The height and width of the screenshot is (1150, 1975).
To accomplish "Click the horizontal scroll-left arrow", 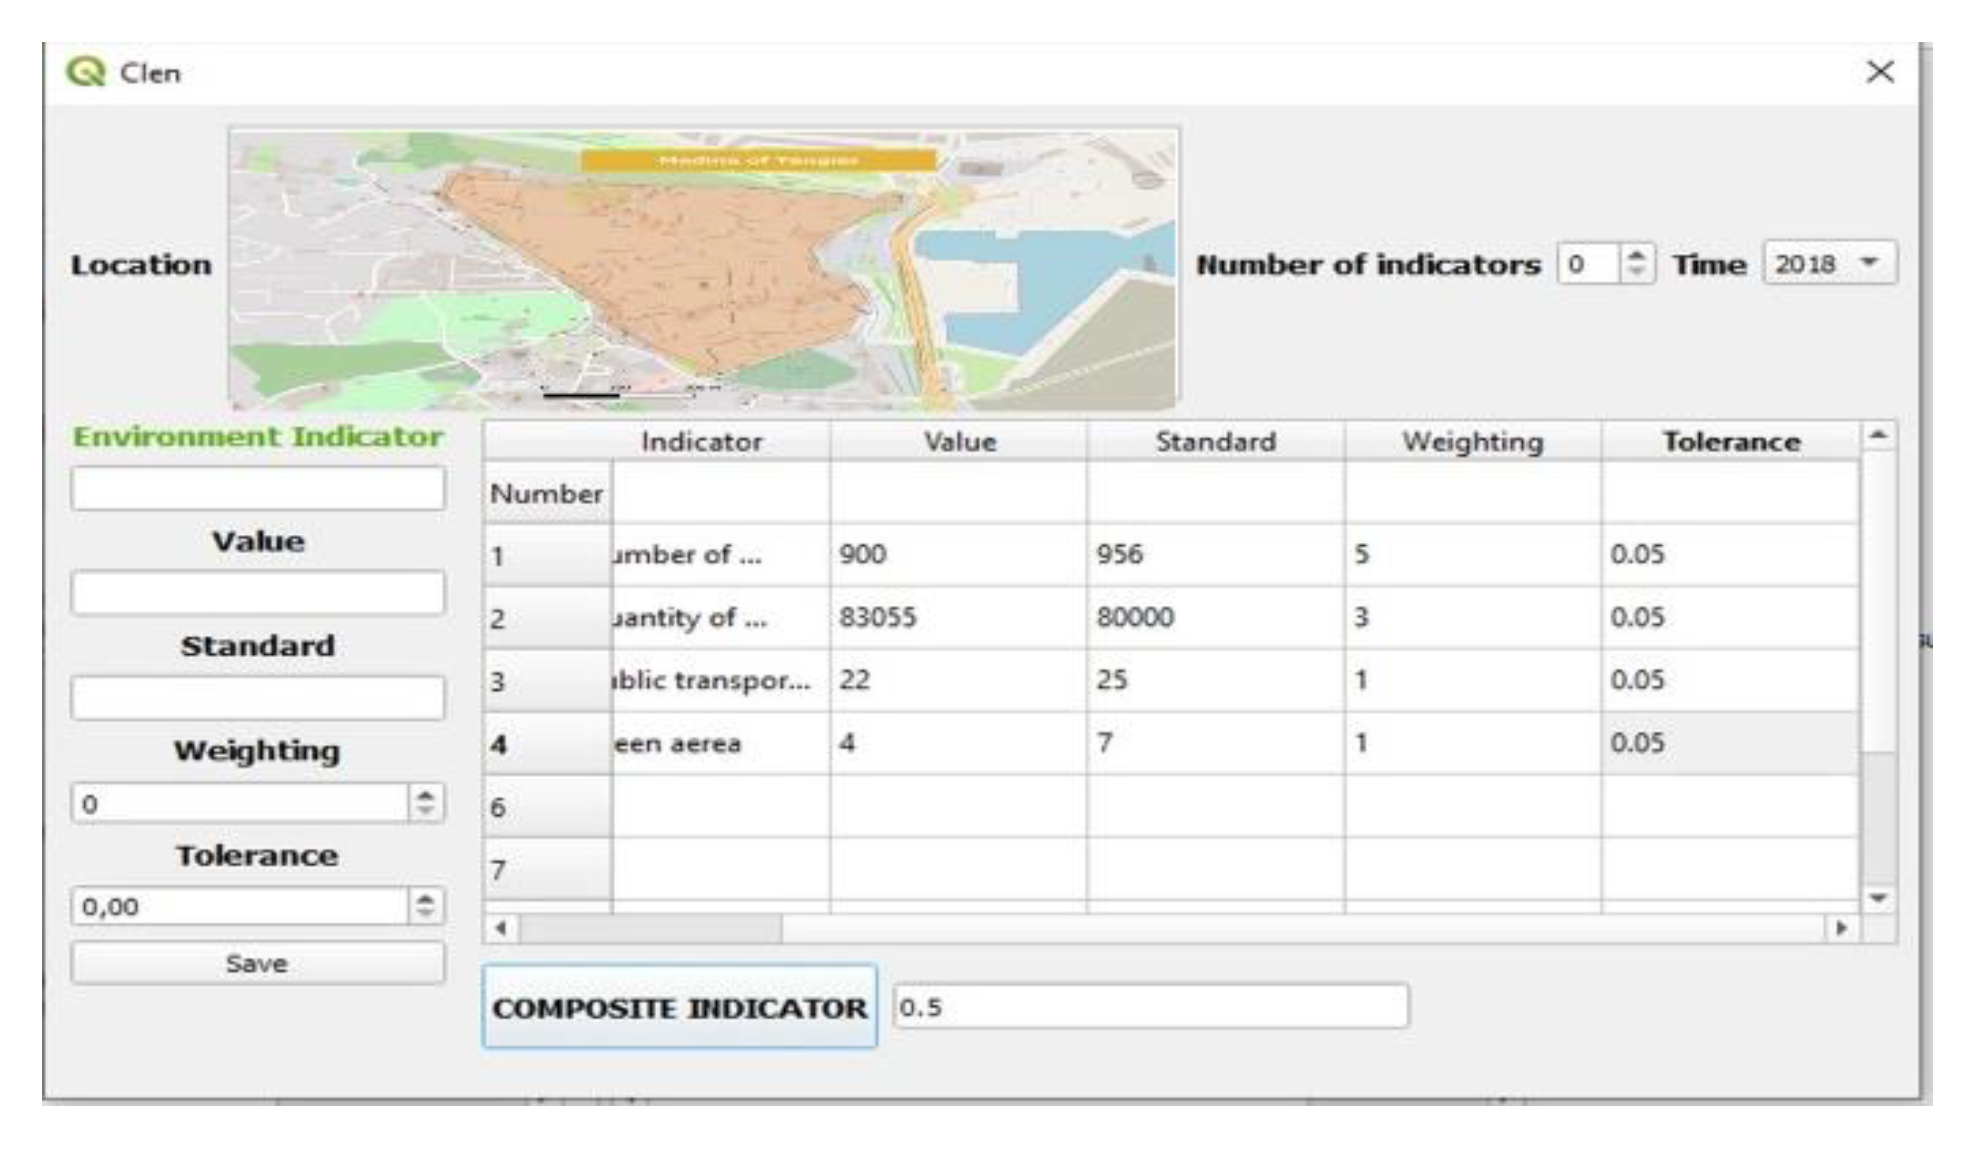I will 501,928.
